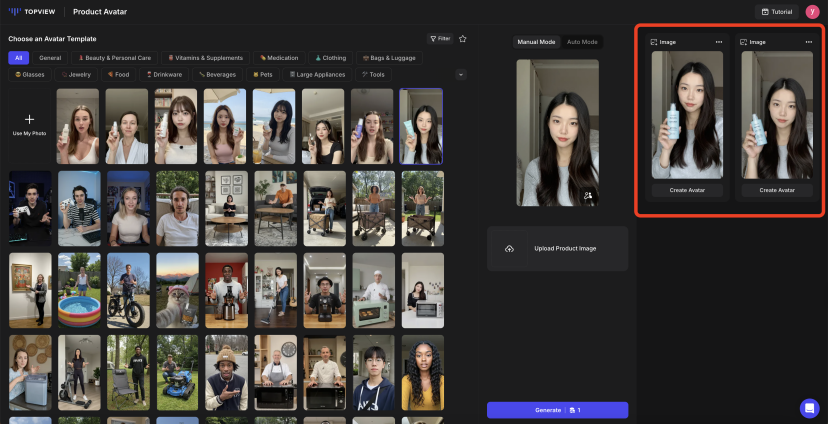Open the Filter dropdown

439,39
